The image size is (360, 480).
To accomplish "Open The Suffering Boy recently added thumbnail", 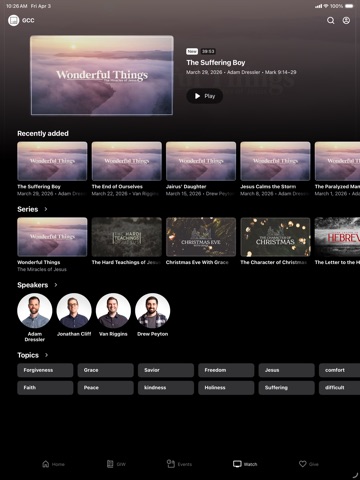I will point(52,161).
